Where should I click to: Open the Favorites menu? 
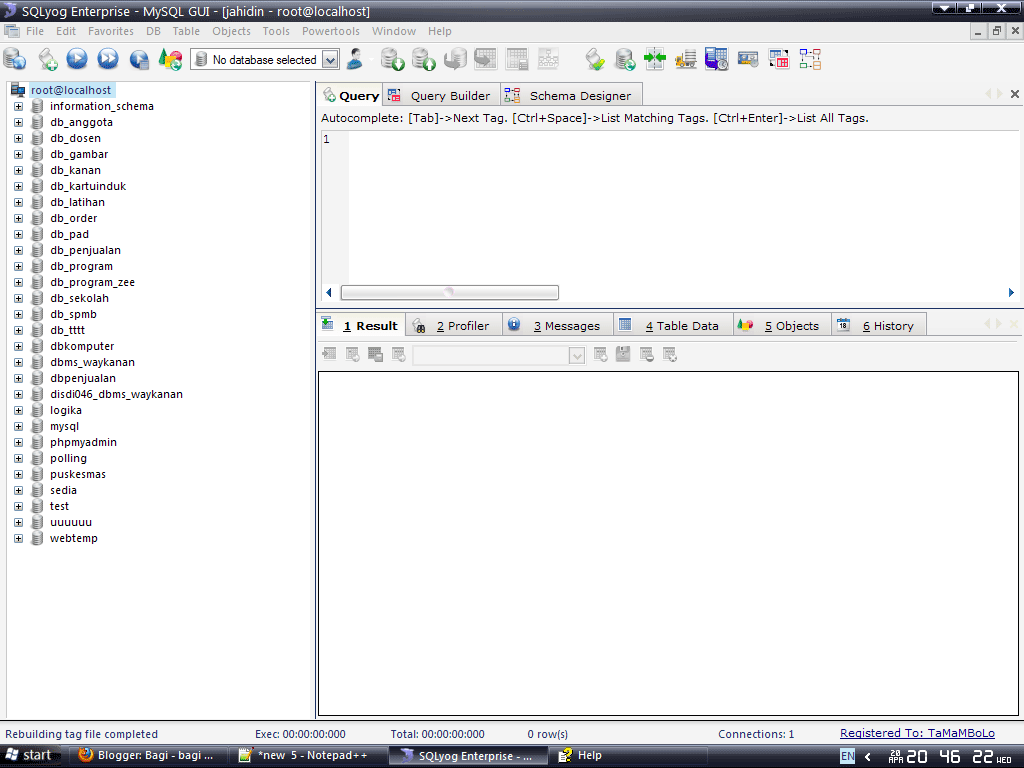coord(110,31)
